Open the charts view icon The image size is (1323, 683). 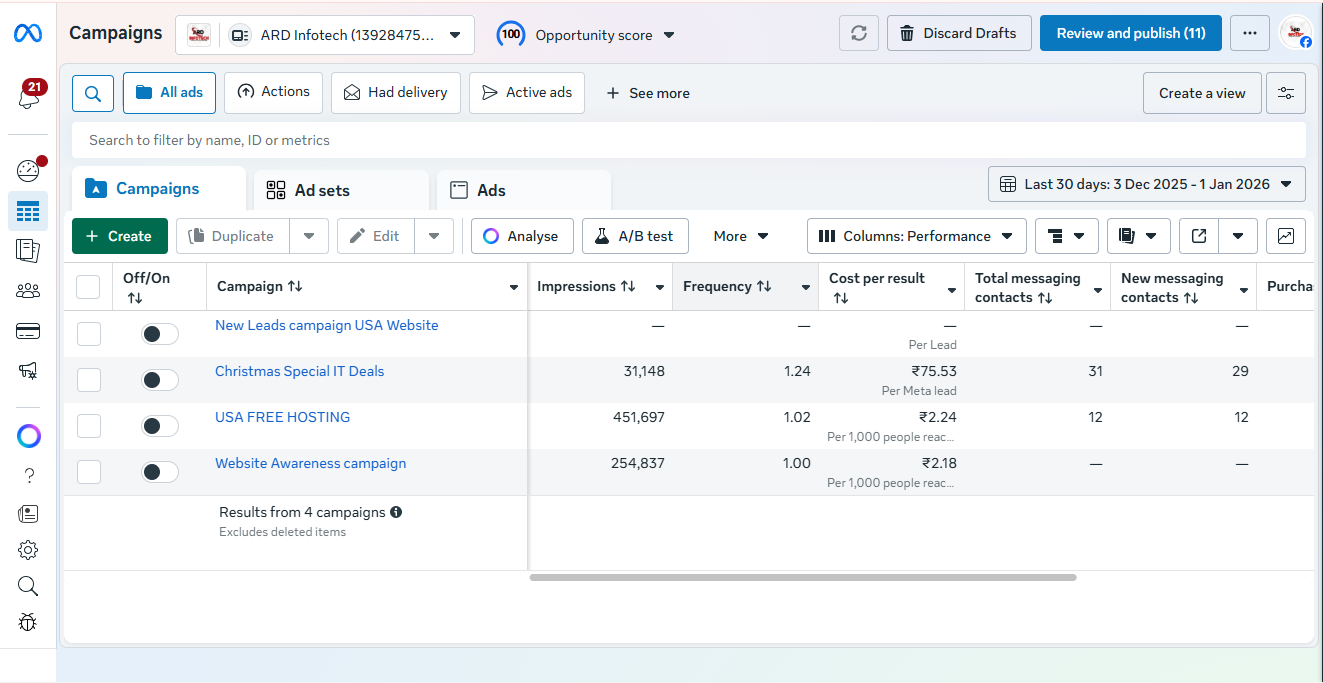(x=1285, y=236)
